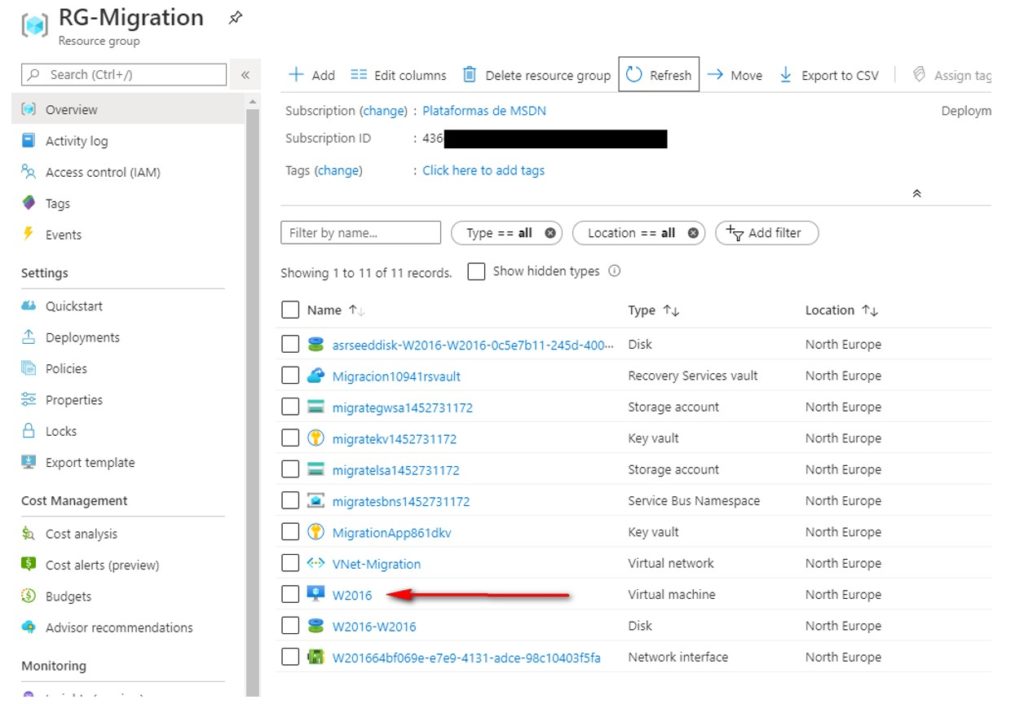Check the select-all checkbox in header
This screenshot has width=1024, height=704.
pyautogui.click(x=290, y=310)
